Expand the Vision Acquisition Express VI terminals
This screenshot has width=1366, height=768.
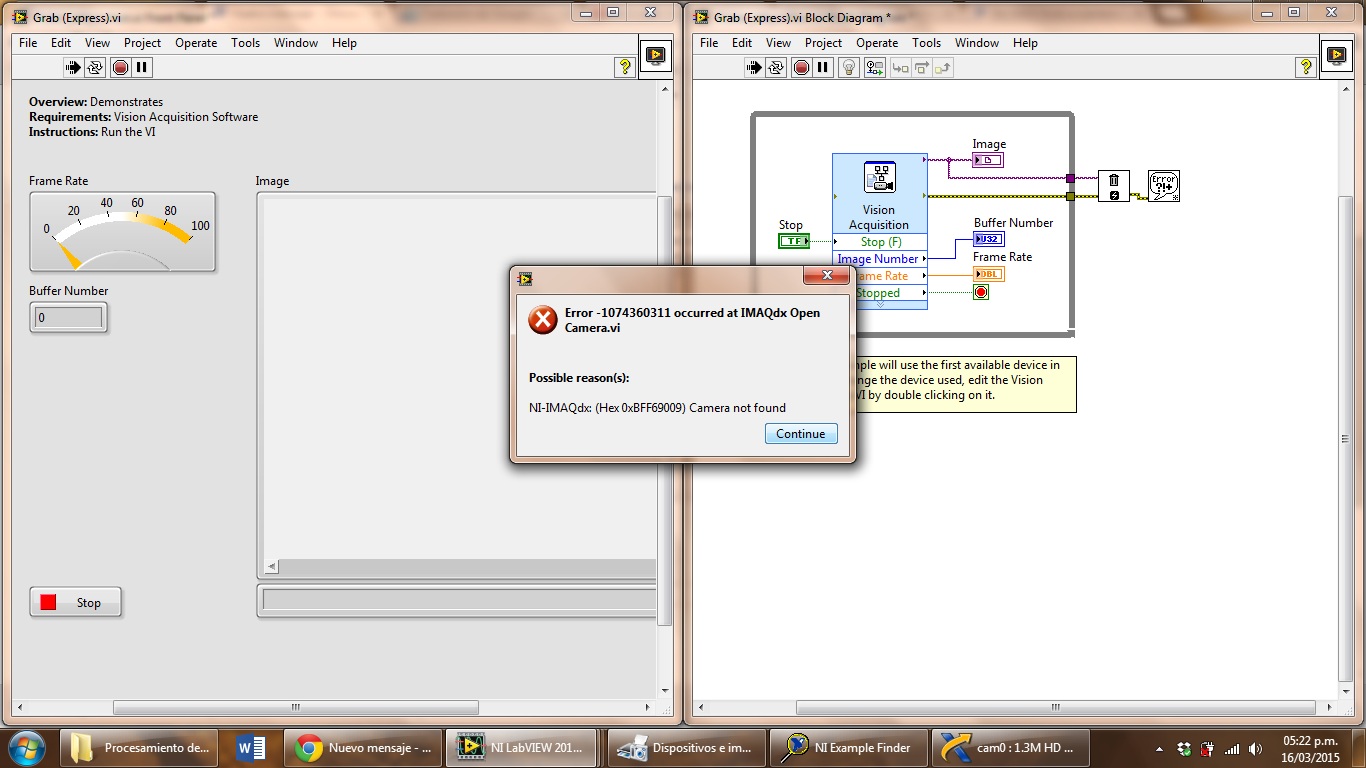880,304
